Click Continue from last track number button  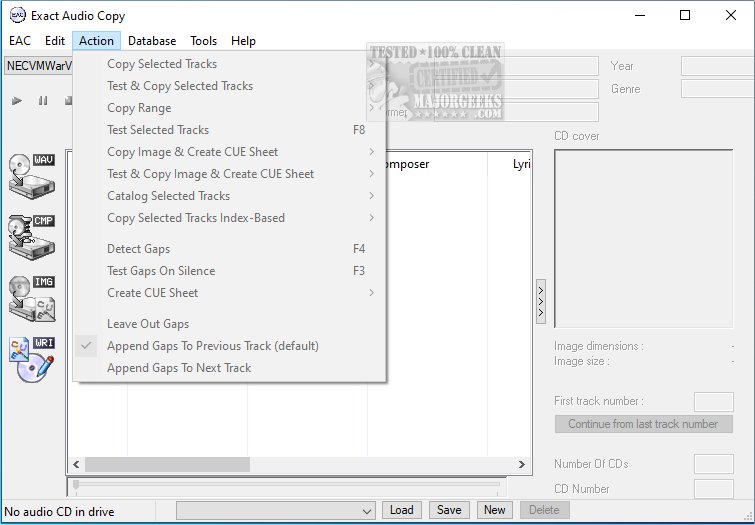point(643,424)
